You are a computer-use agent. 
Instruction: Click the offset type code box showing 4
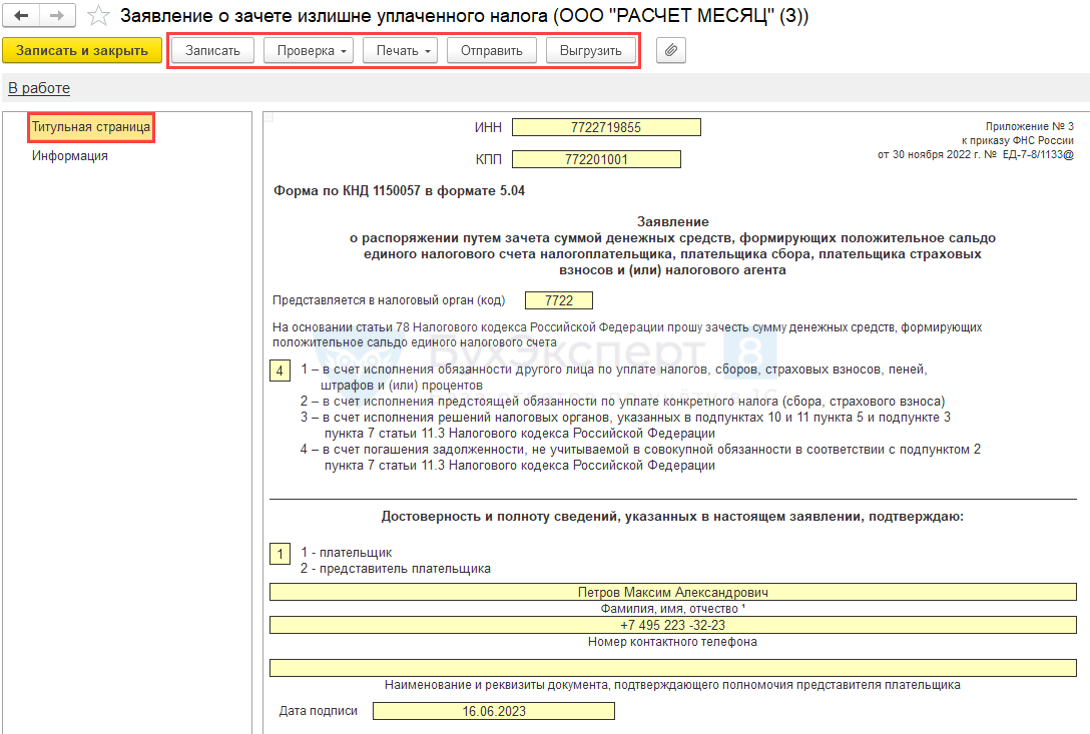(x=280, y=371)
